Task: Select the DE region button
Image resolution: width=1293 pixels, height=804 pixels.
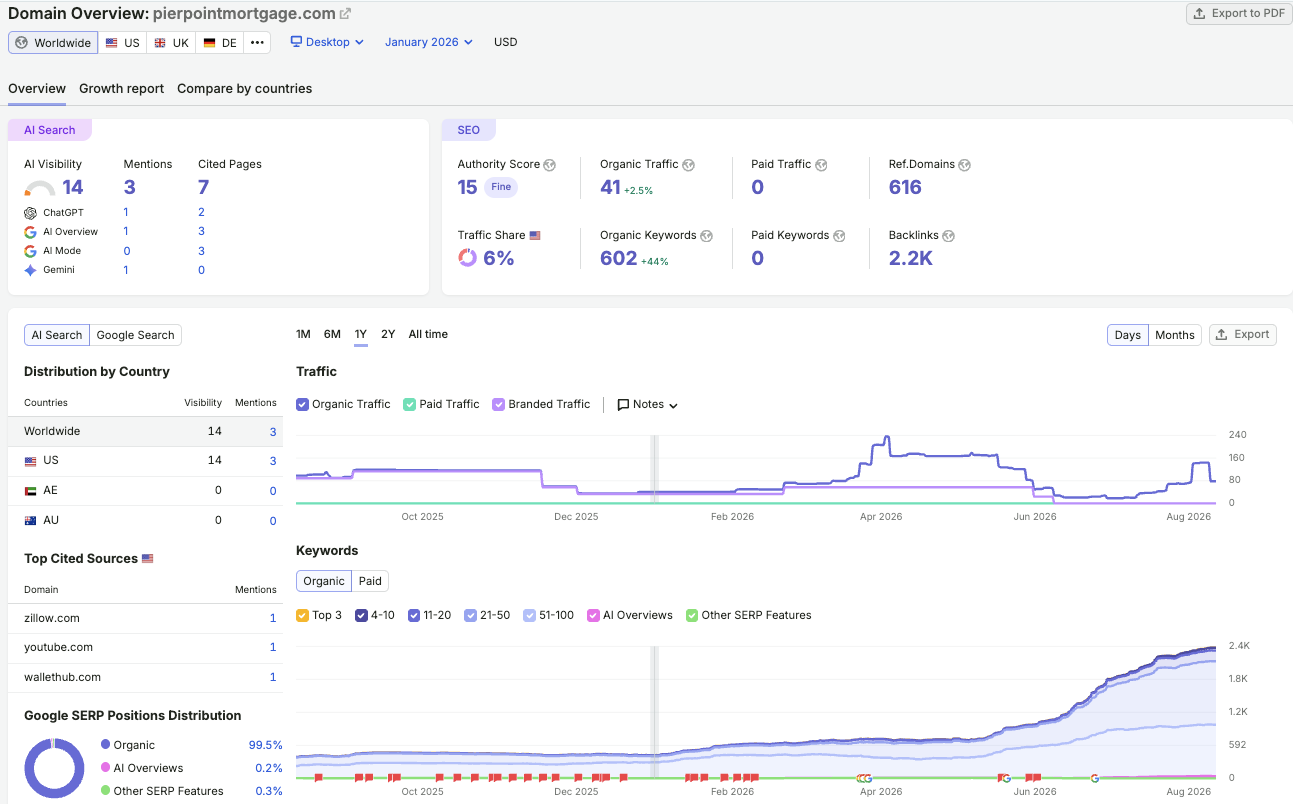Action: pos(220,42)
